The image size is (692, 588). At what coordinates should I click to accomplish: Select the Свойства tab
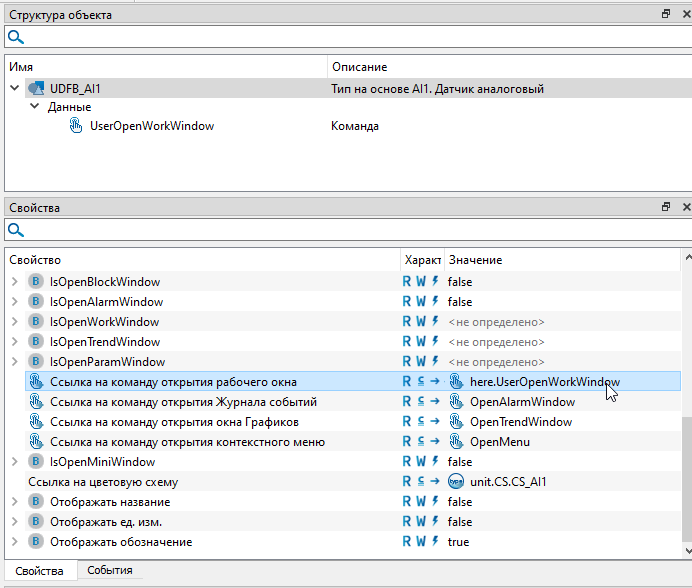tap(39, 571)
